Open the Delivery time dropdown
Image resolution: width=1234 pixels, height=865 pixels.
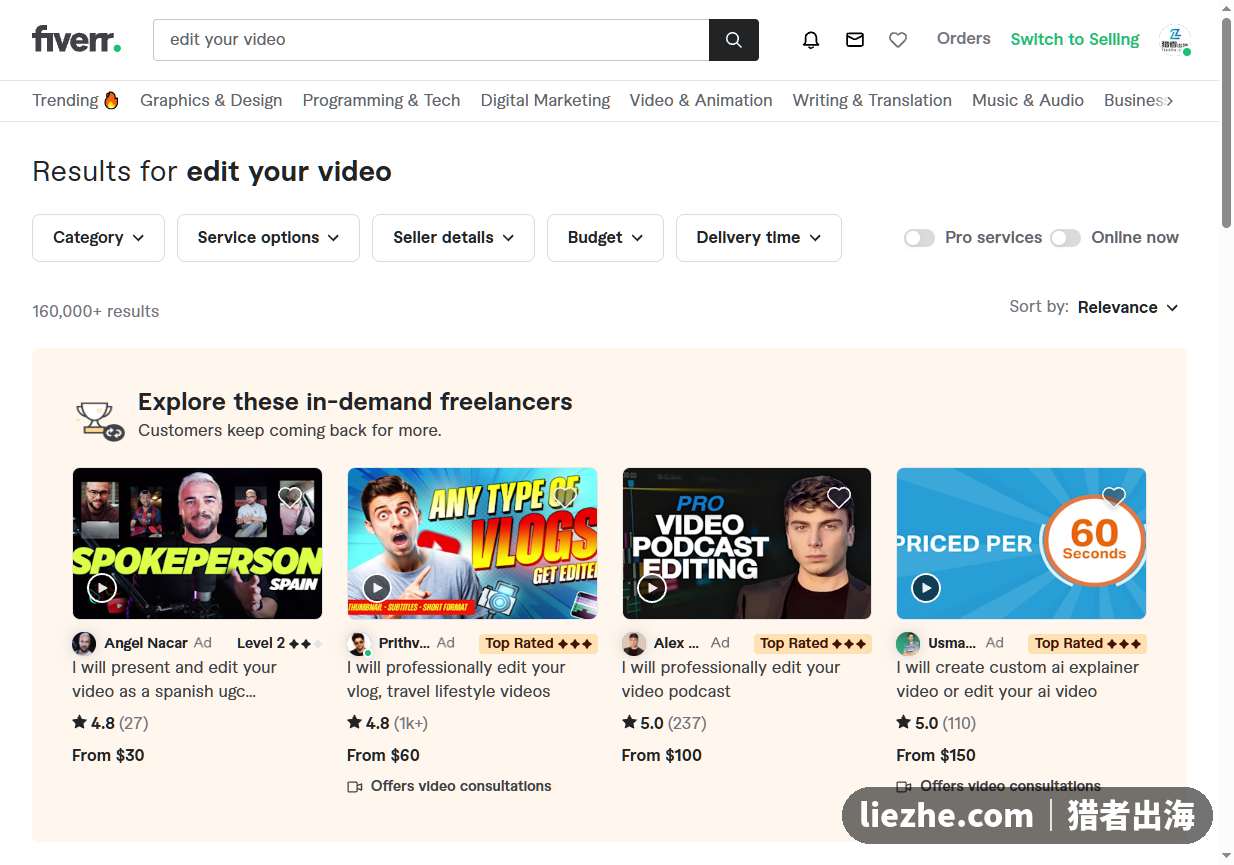[x=759, y=238]
